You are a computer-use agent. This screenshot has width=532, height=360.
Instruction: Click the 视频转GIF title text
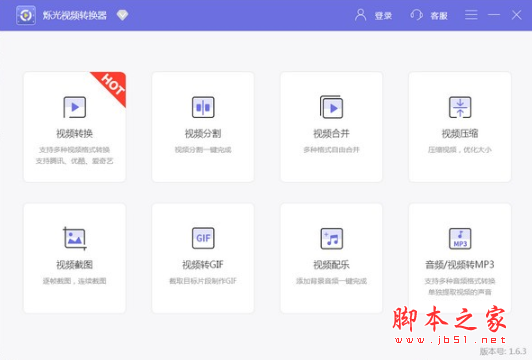point(203,265)
